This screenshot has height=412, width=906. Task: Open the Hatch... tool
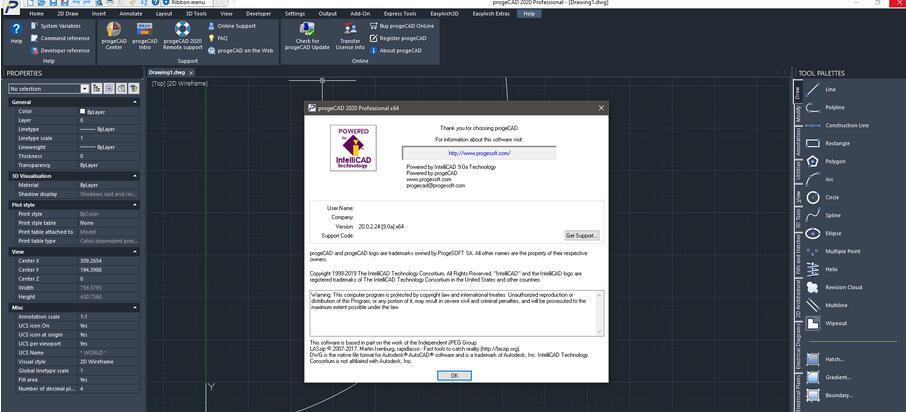point(825,359)
